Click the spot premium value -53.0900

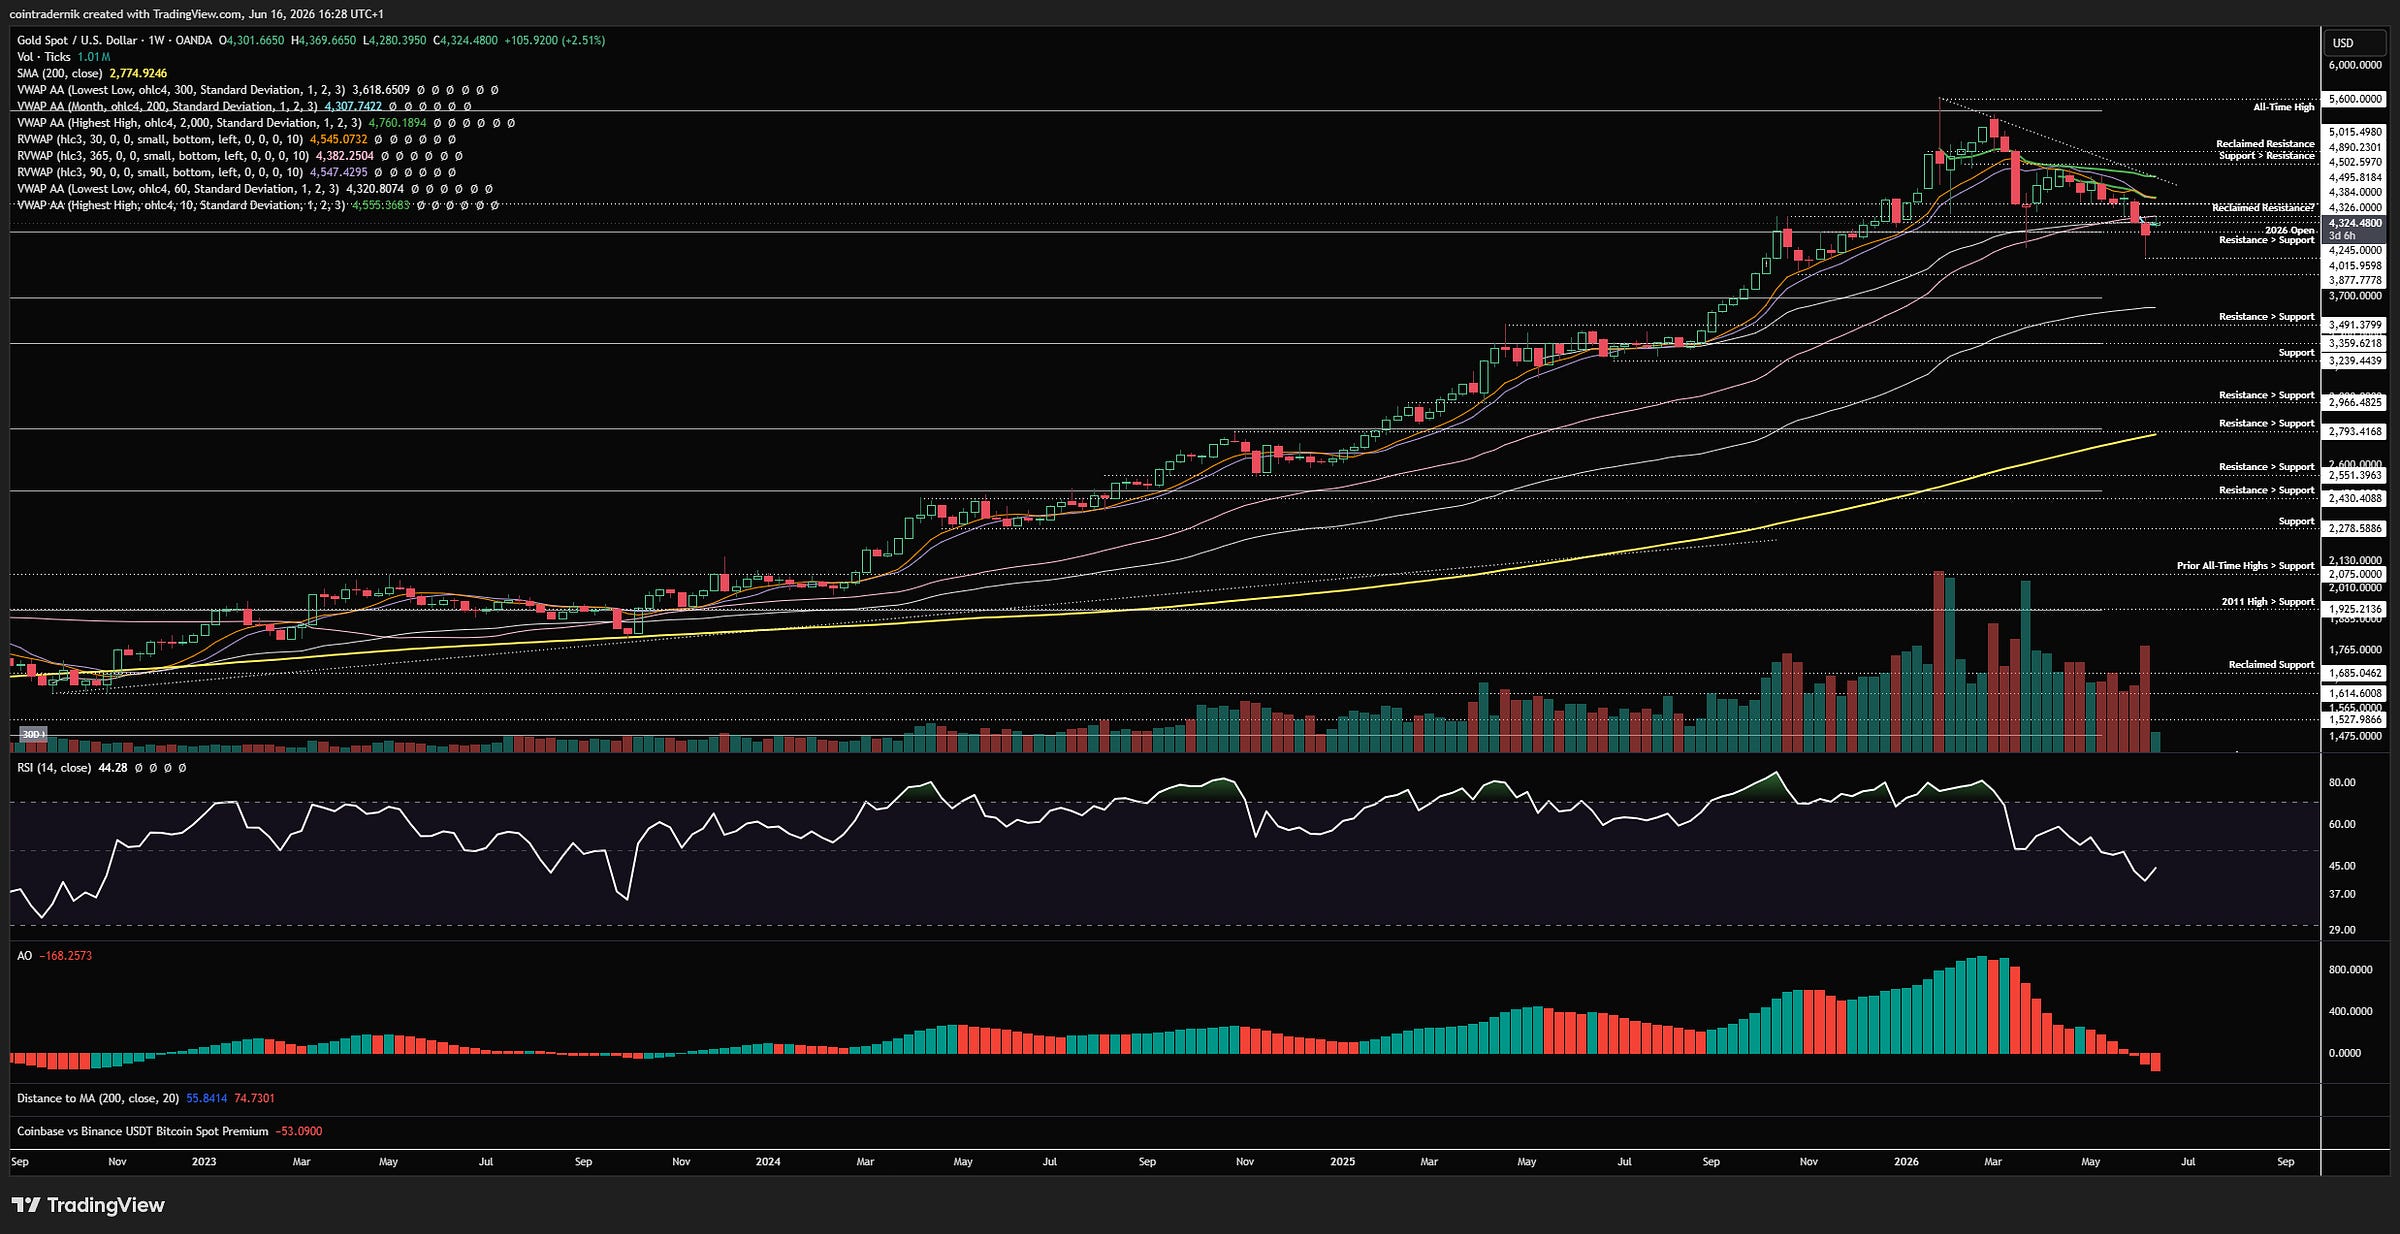(299, 1132)
